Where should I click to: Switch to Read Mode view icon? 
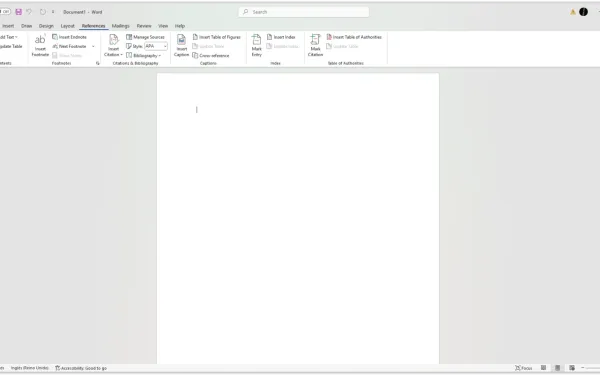pyautogui.click(x=543, y=368)
